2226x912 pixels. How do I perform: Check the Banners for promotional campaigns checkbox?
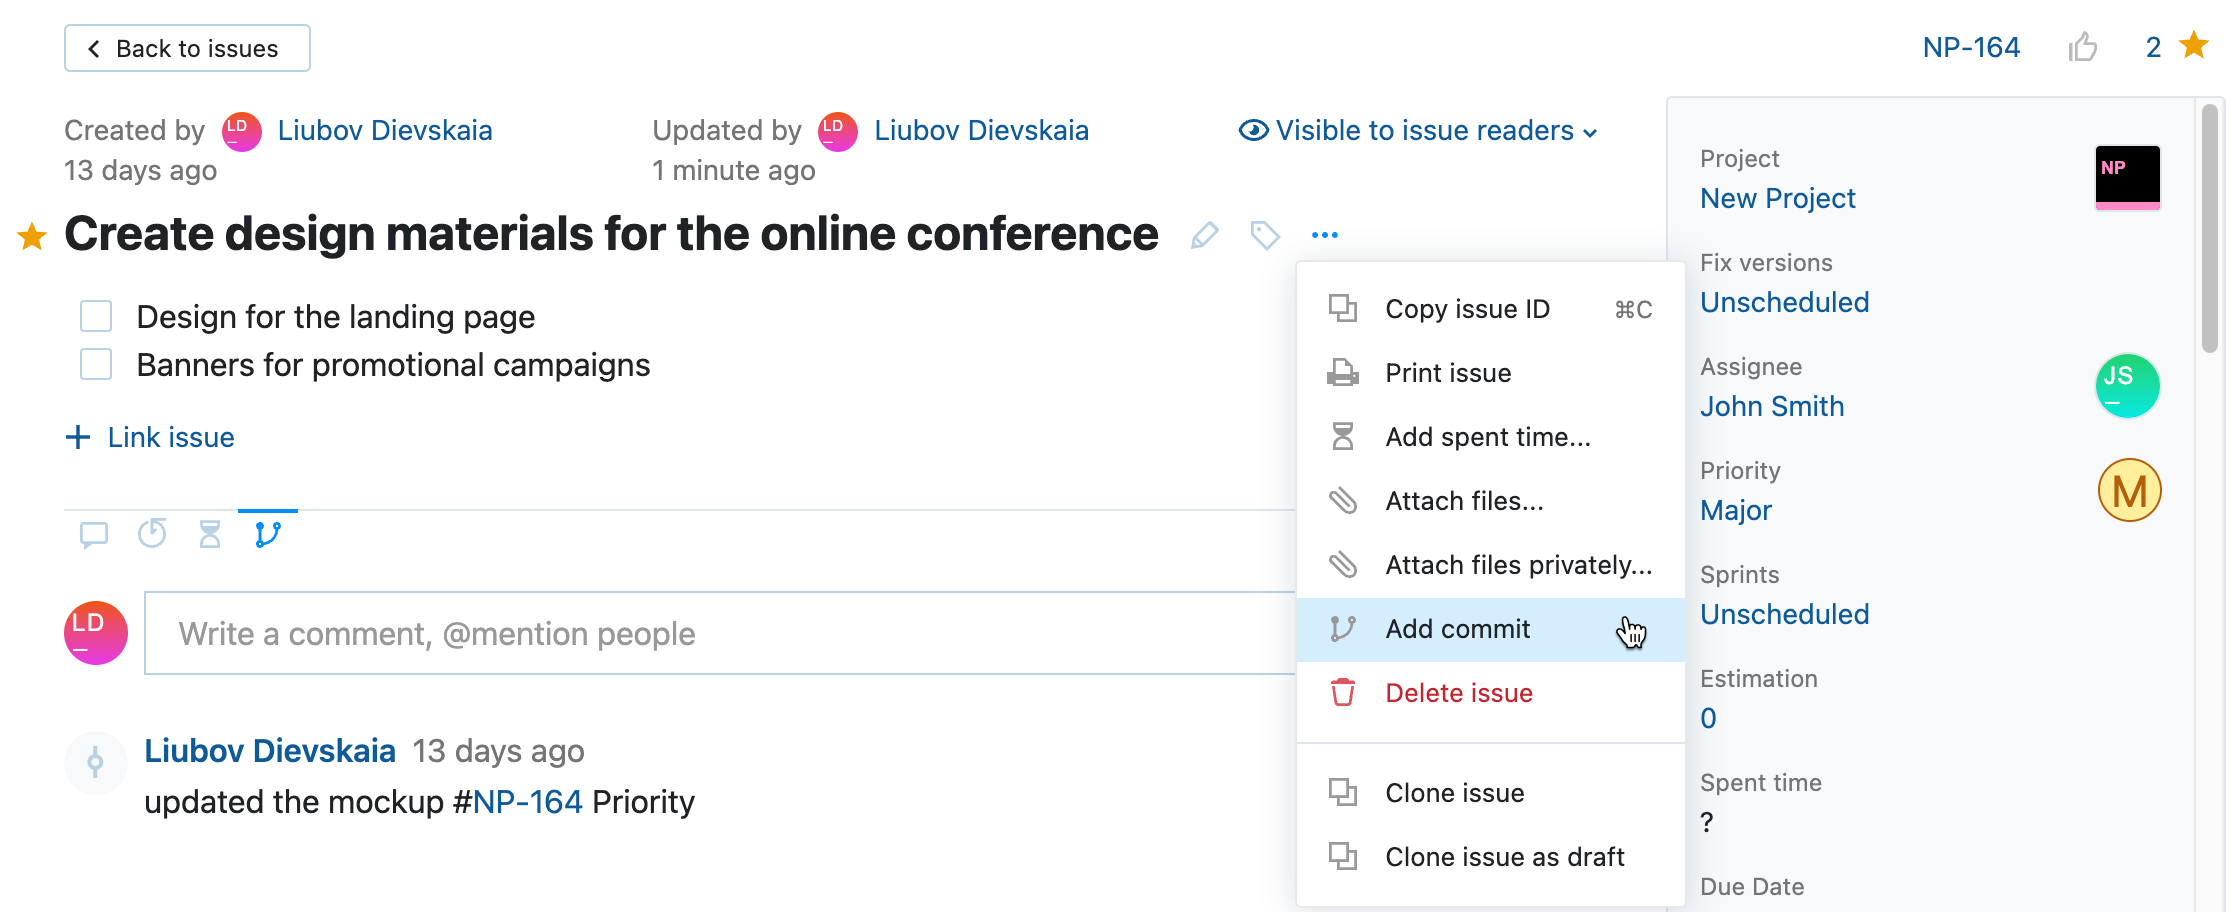(95, 364)
